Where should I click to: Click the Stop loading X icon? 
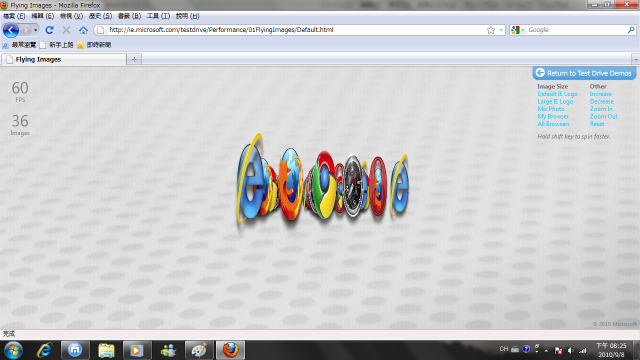point(66,30)
